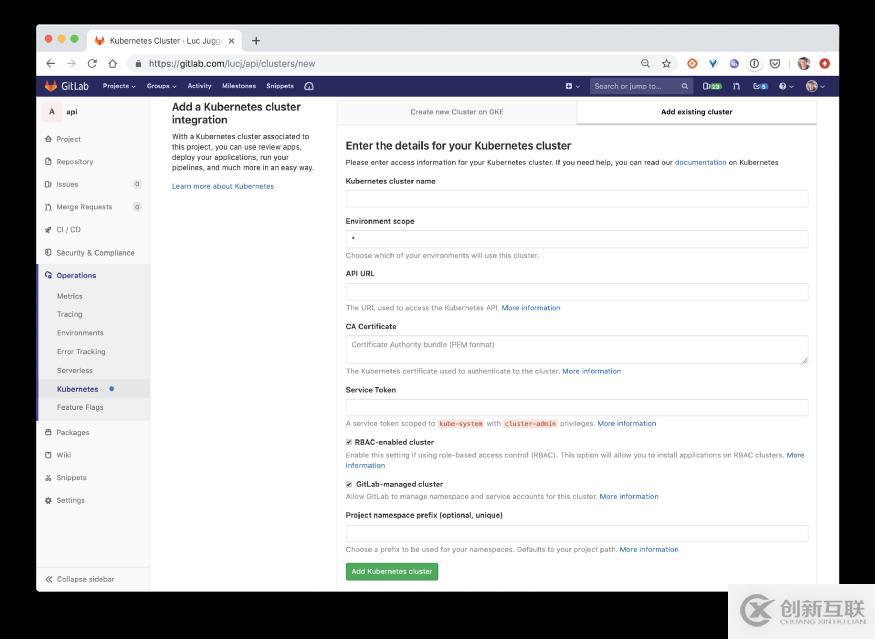Expand the Groups dropdown in the navbar
Screen dimensions: 875x639
click(161, 86)
